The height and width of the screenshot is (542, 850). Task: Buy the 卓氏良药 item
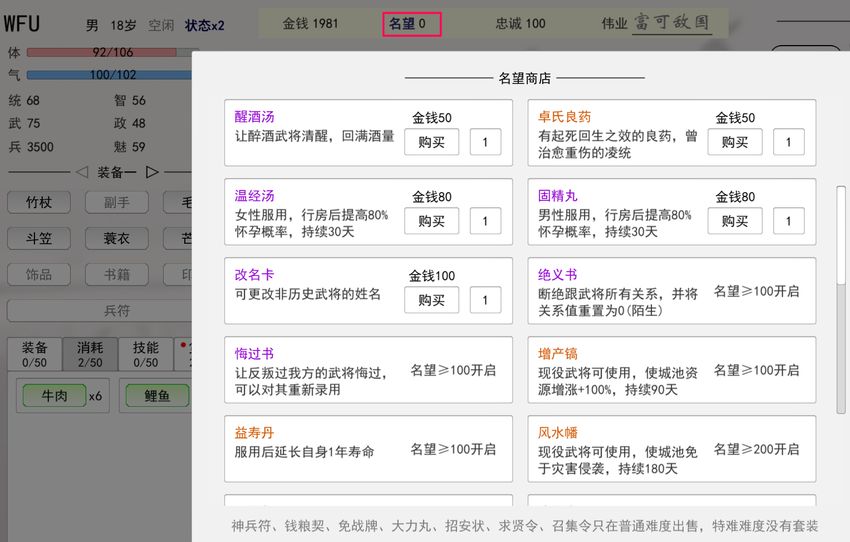pyautogui.click(x=734, y=142)
